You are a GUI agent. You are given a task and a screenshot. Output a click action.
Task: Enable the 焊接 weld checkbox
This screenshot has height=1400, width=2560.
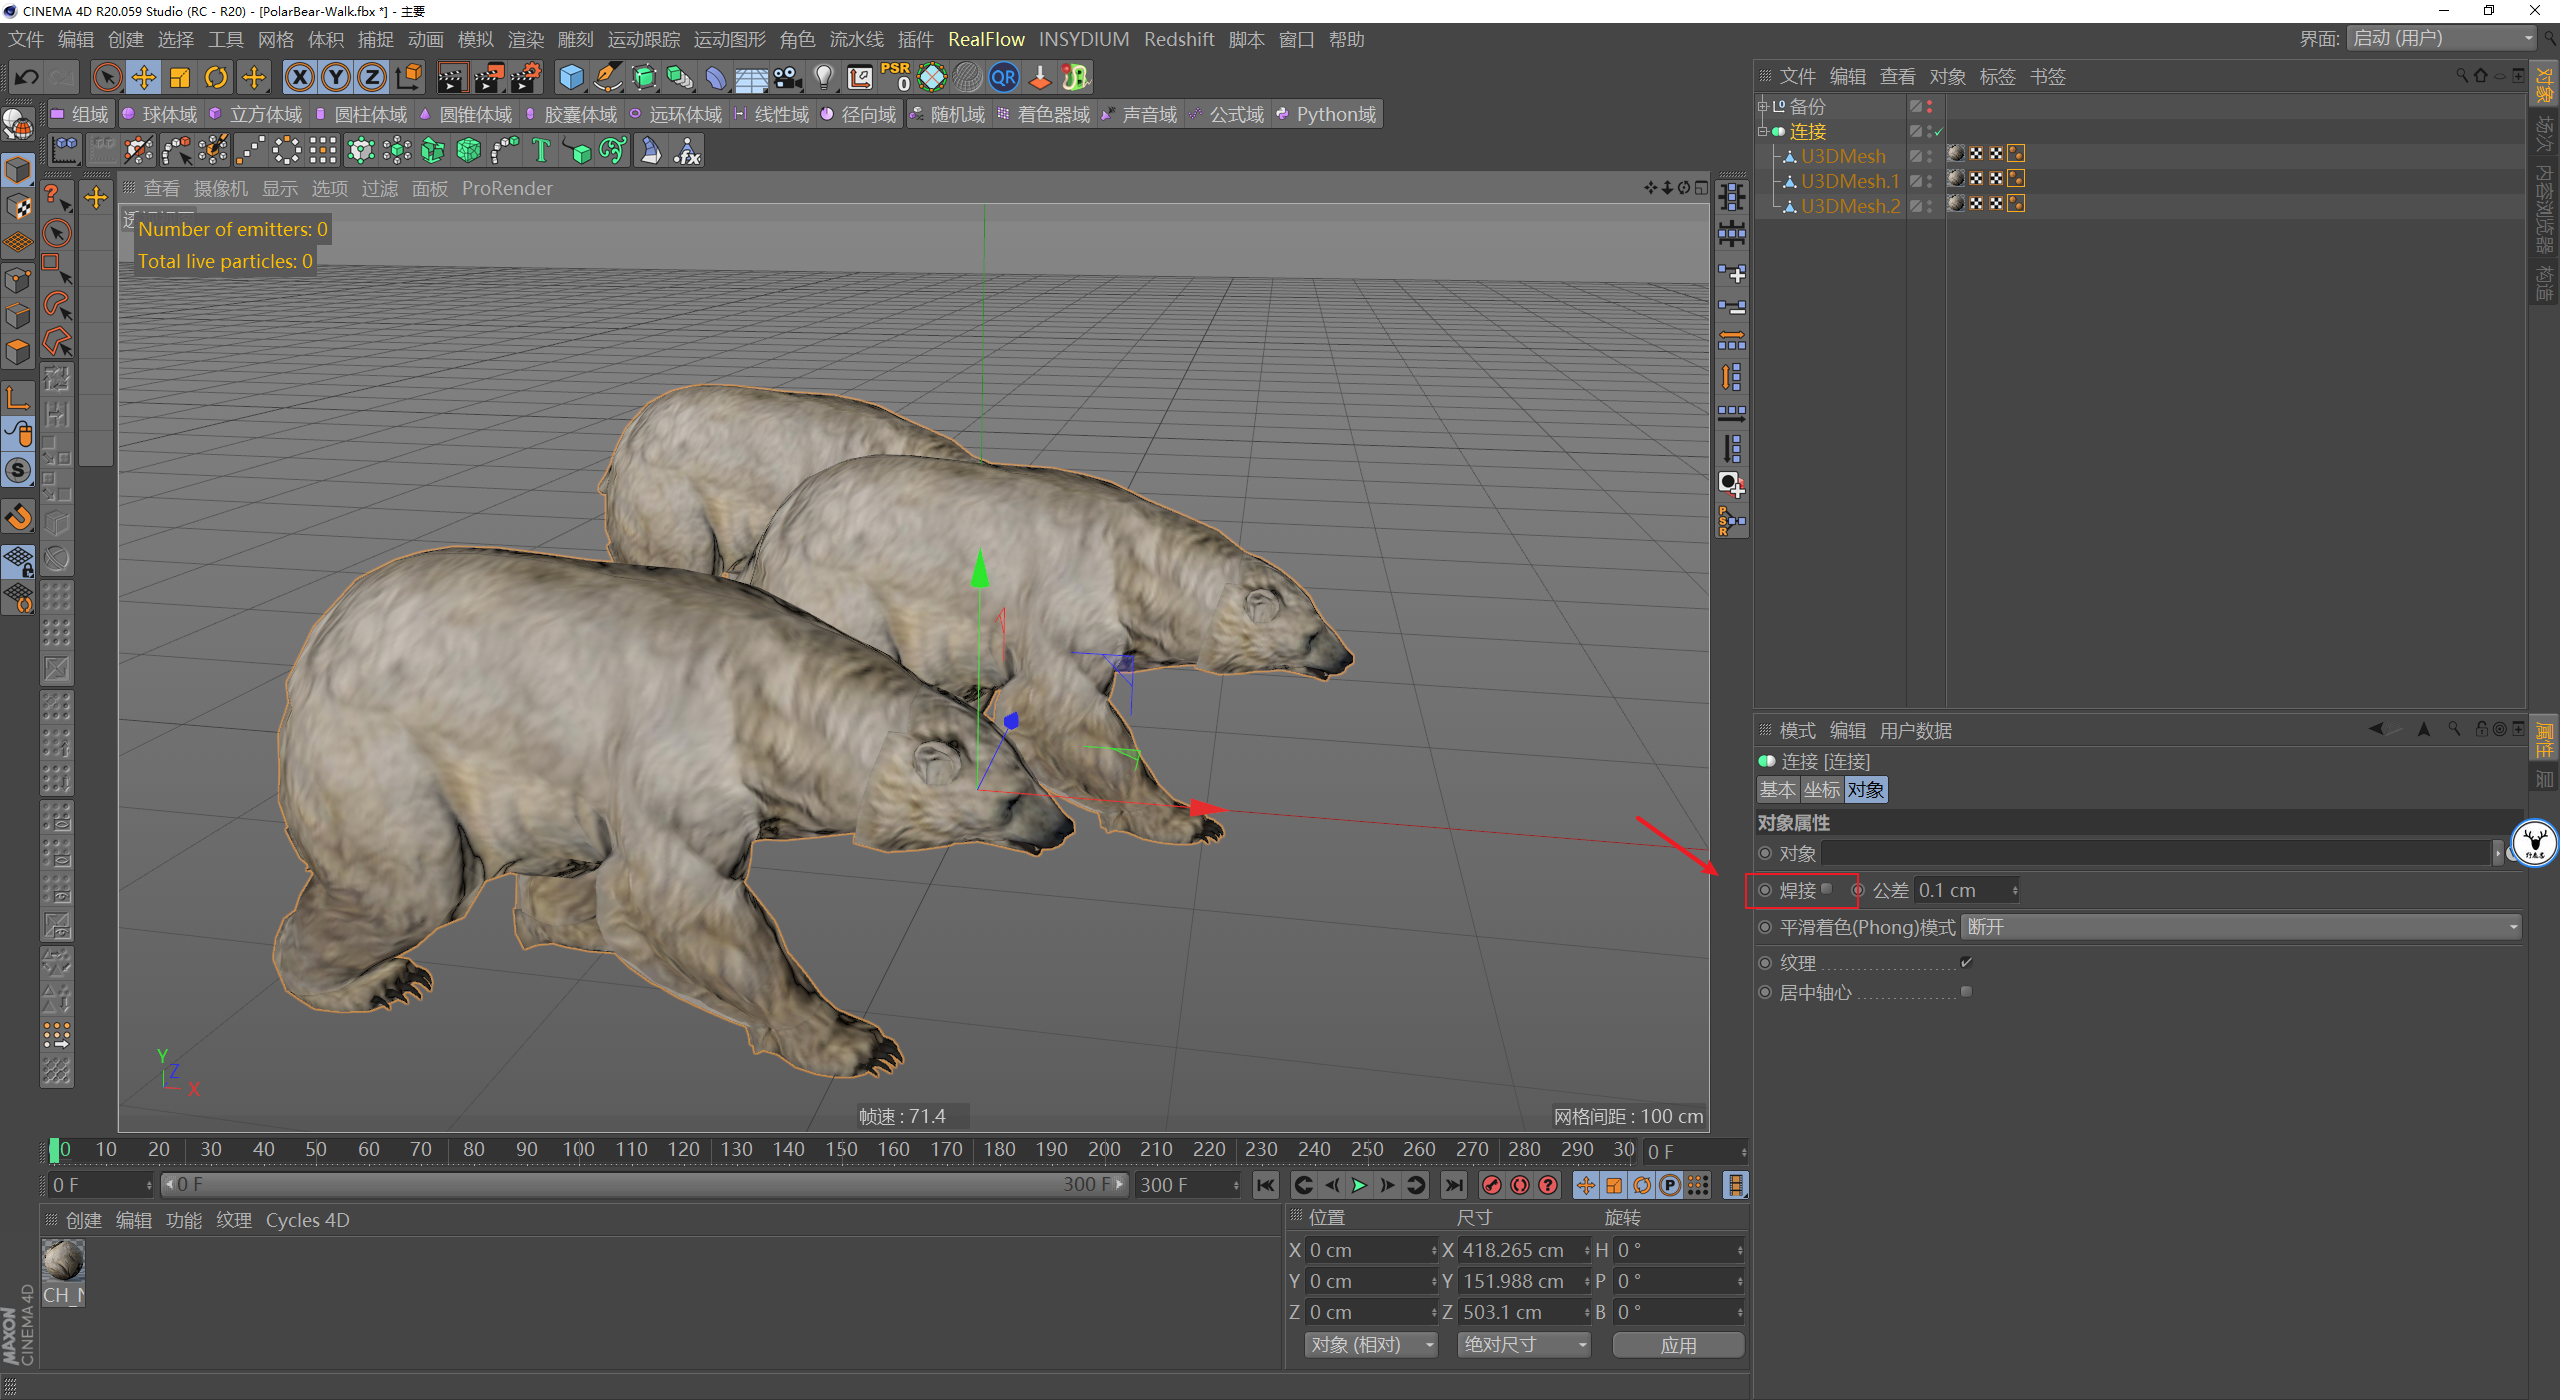pos(1827,889)
